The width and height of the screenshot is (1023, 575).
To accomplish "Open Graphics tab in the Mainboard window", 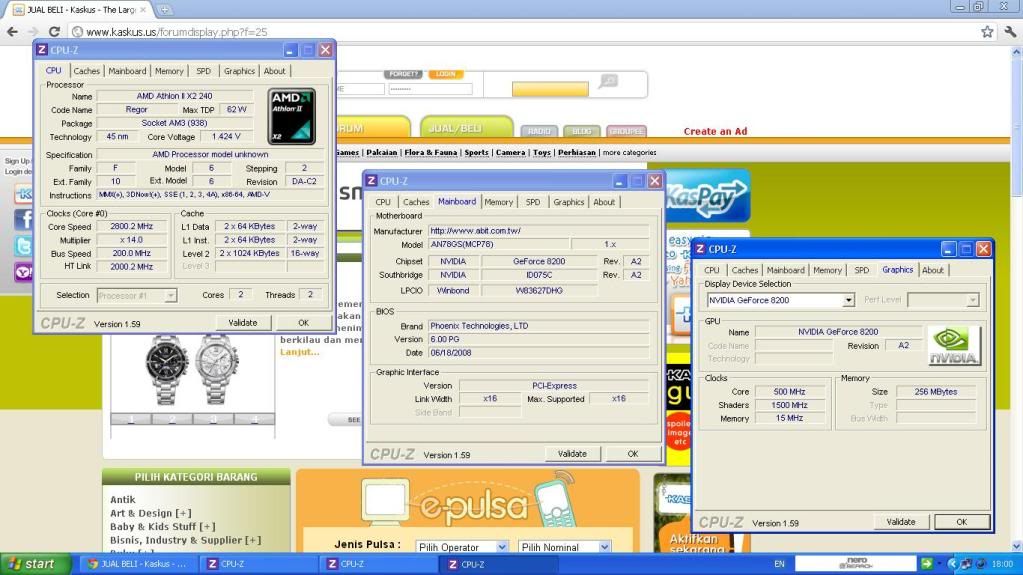I will [x=568, y=202].
